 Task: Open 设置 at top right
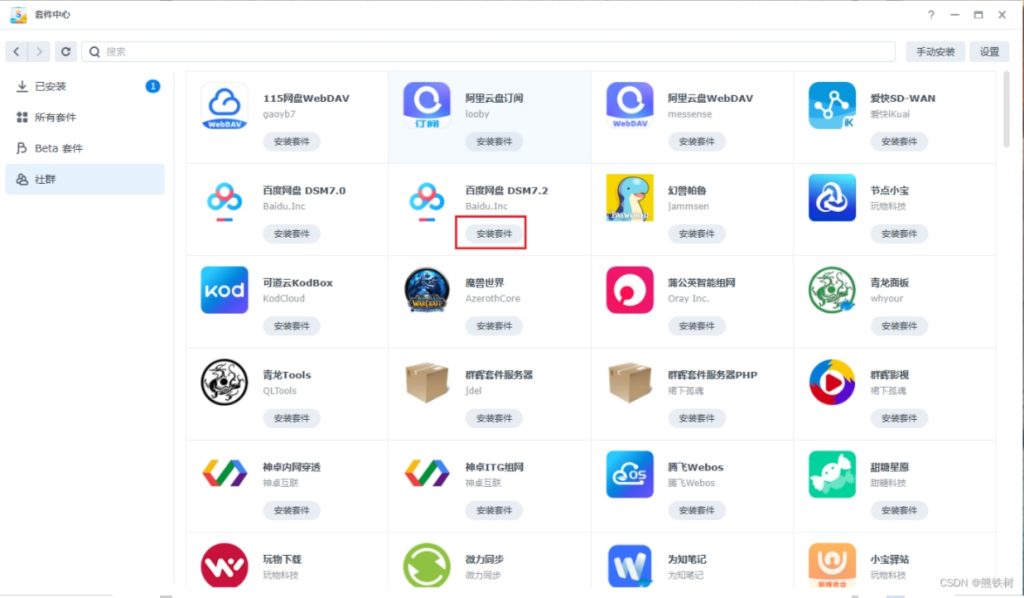tap(989, 52)
